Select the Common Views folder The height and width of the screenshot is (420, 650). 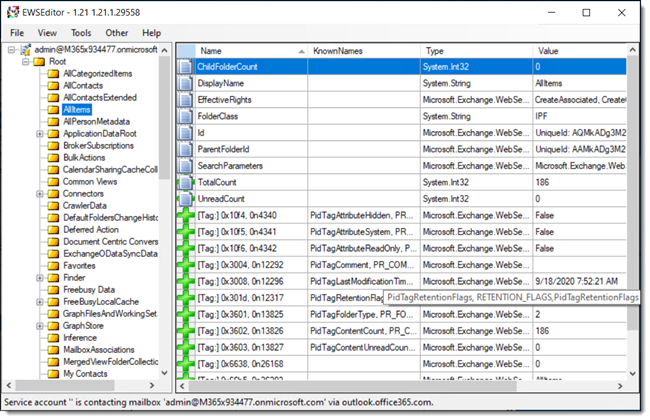pos(90,182)
